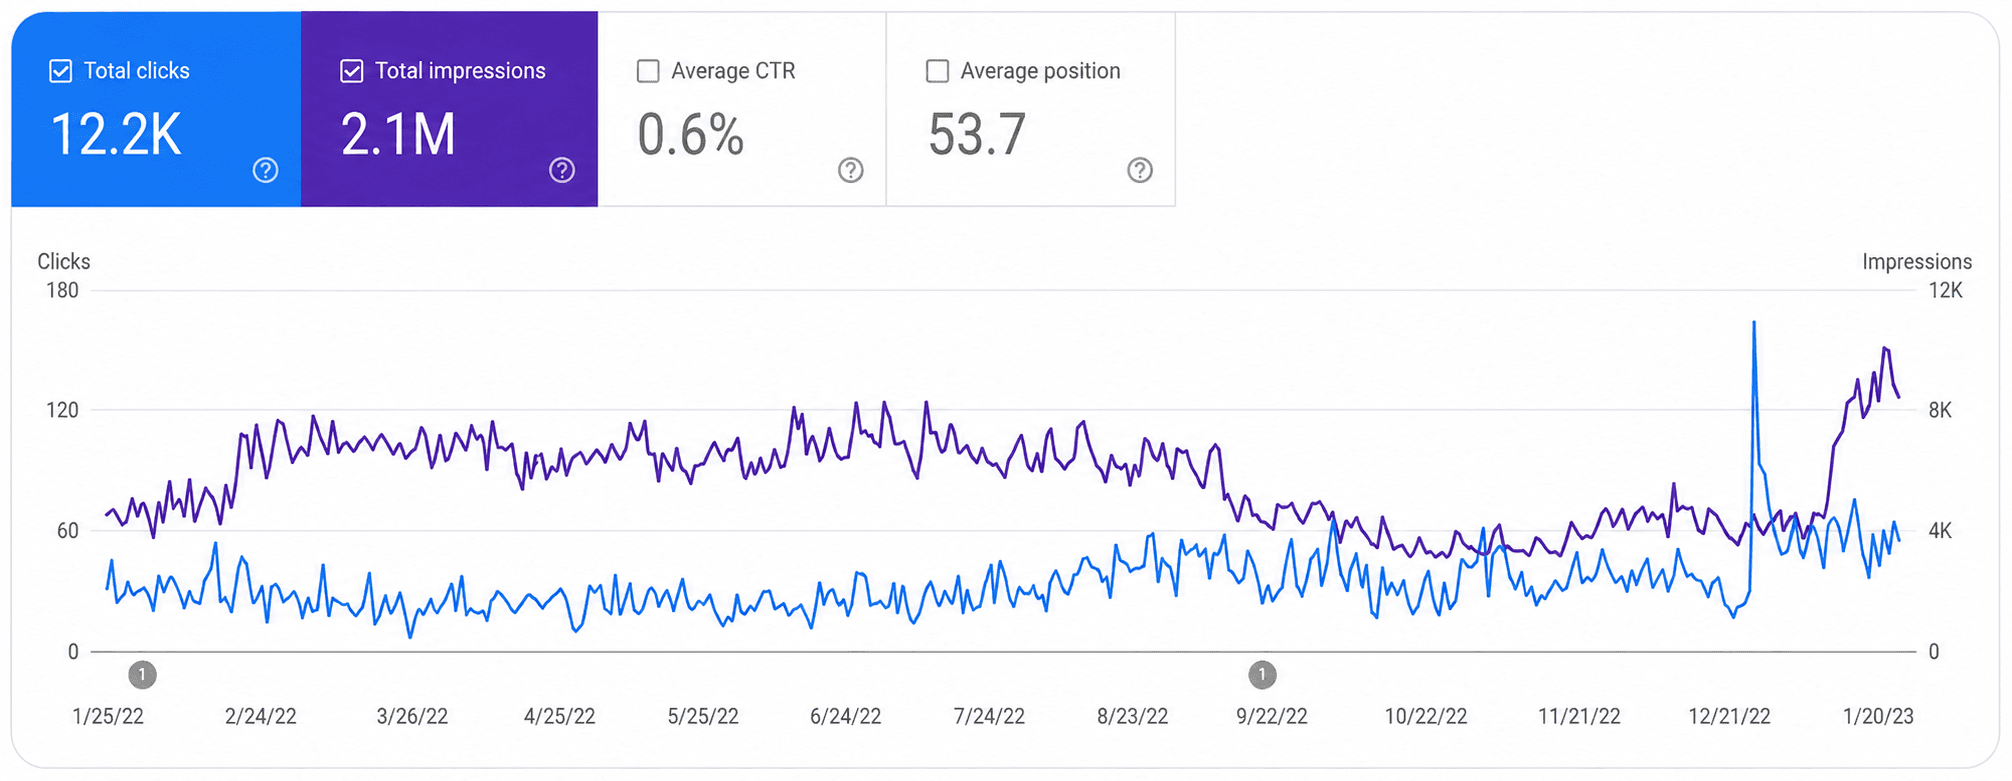This screenshot has width=2012, height=781.
Task: Click the 7/24/22 date label
Action: (989, 716)
